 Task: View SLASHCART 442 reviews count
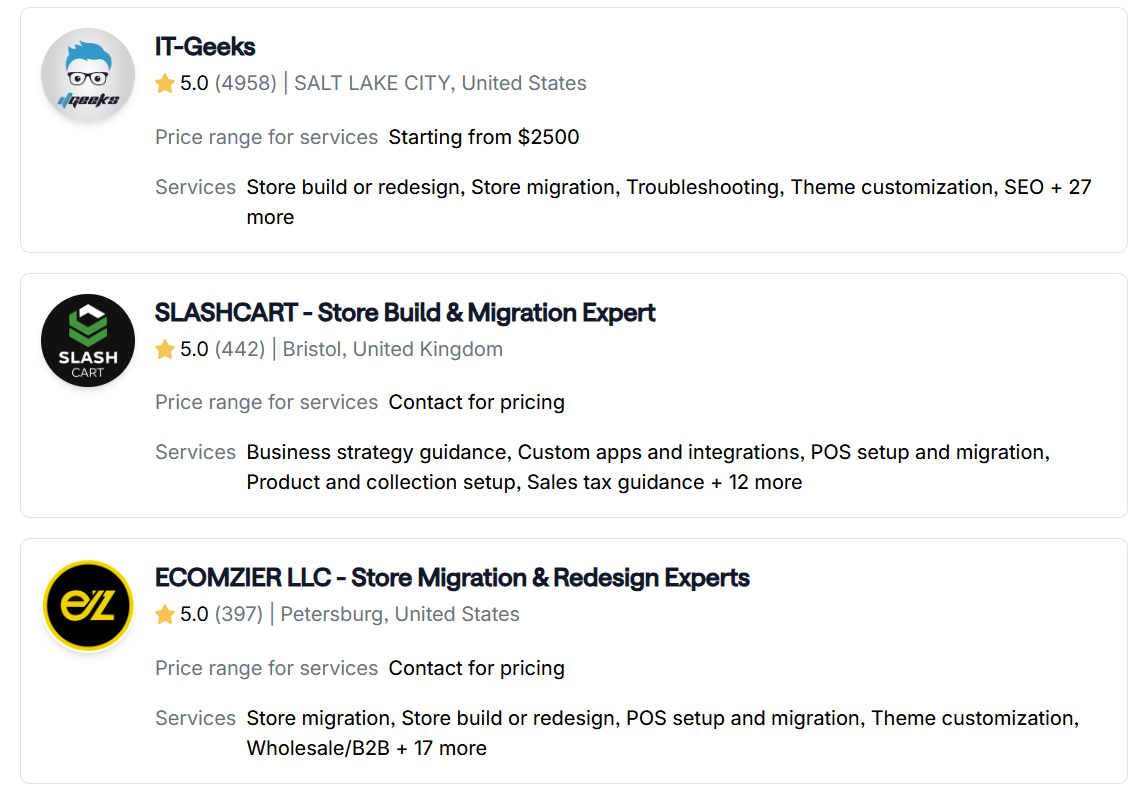point(240,349)
